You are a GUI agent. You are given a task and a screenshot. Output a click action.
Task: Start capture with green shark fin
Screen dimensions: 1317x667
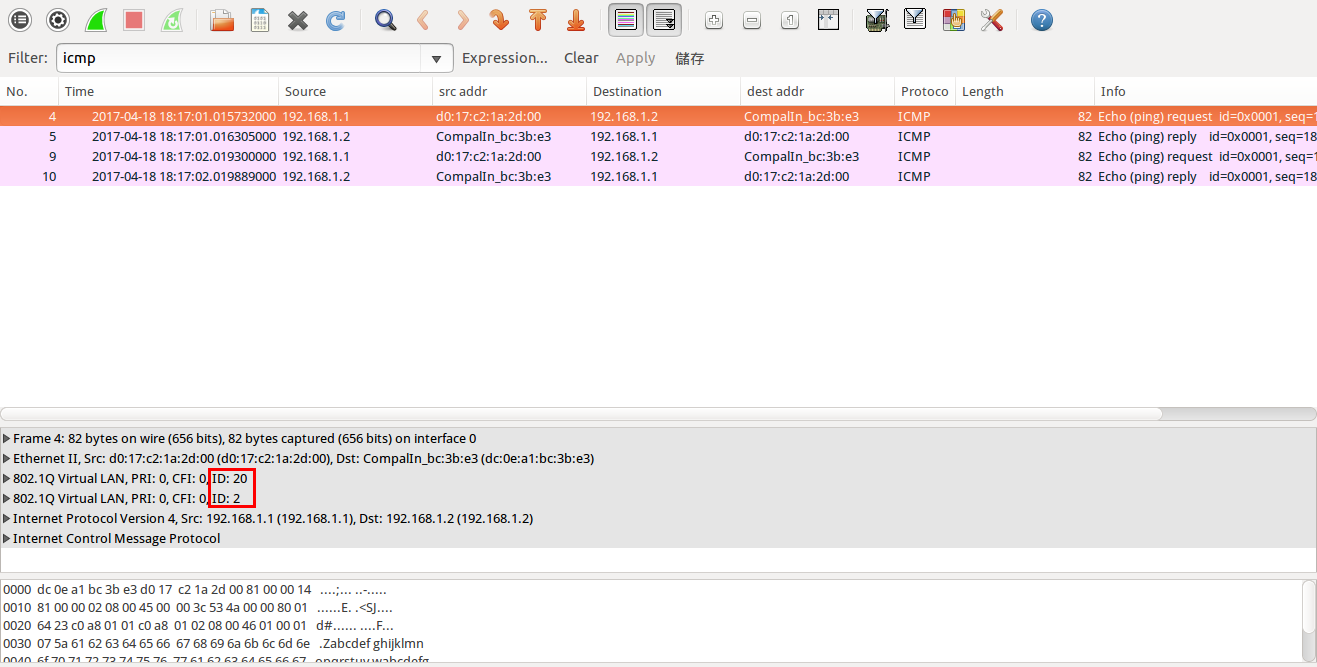pyautogui.click(x=96, y=20)
